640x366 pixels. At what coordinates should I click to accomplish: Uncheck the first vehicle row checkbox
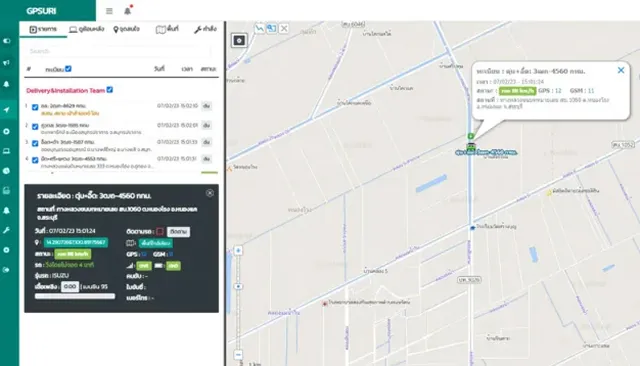click(x=35, y=107)
